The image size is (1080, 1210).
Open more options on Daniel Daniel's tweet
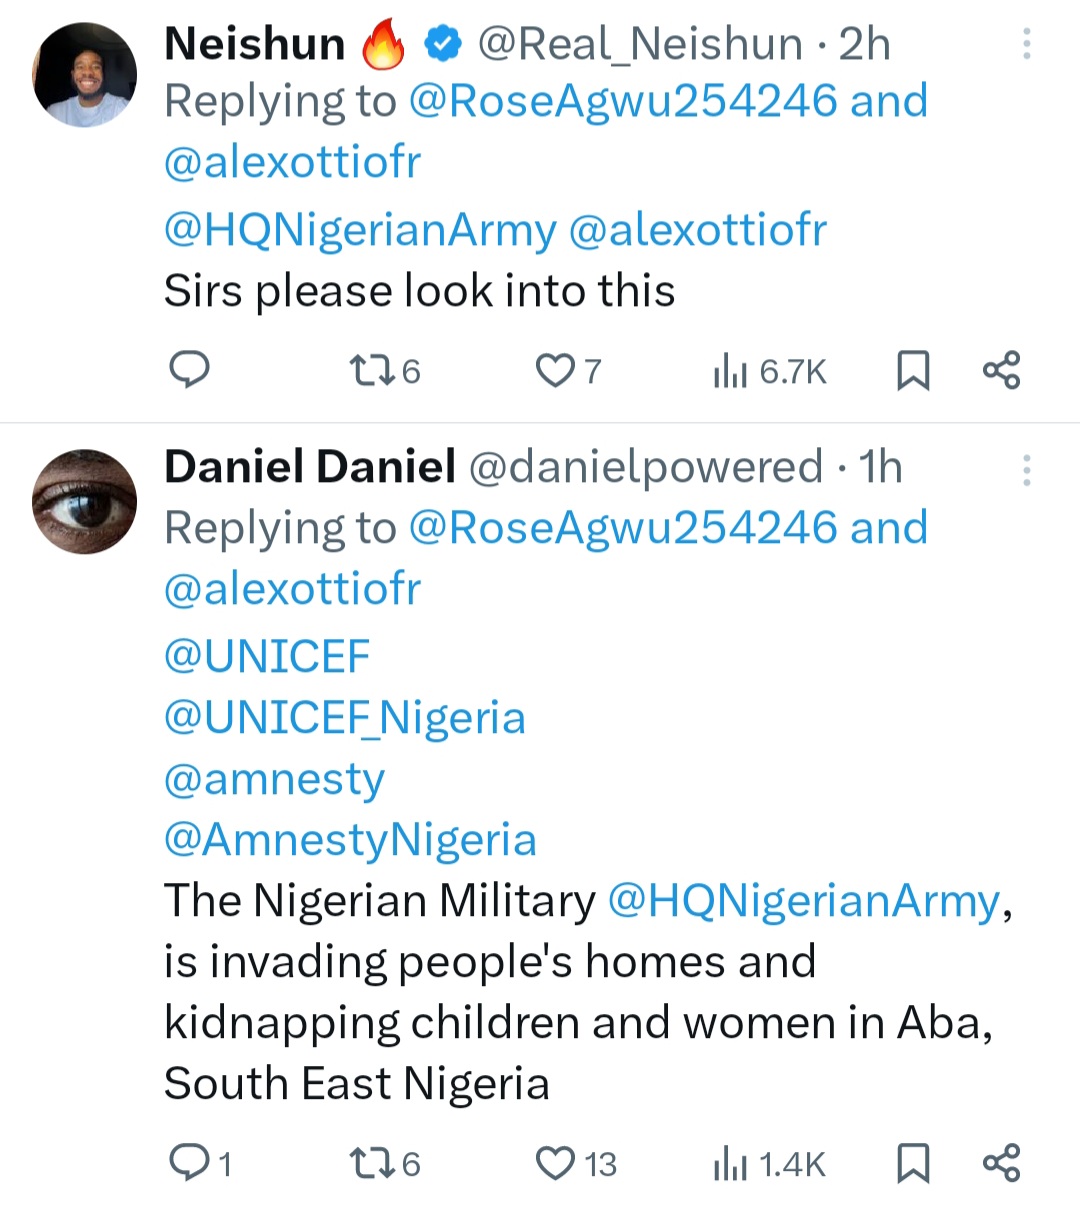tap(1026, 470)
